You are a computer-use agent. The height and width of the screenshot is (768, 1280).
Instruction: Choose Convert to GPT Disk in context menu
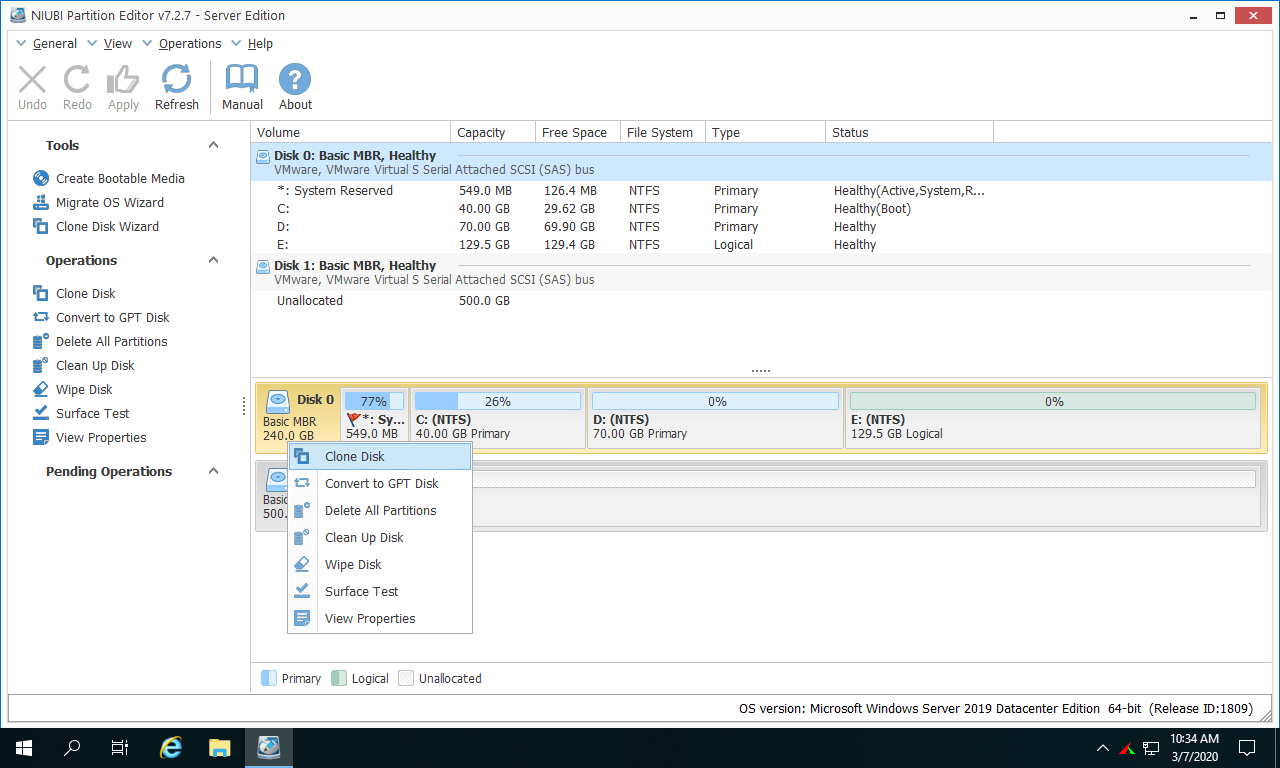pos(381,483)
